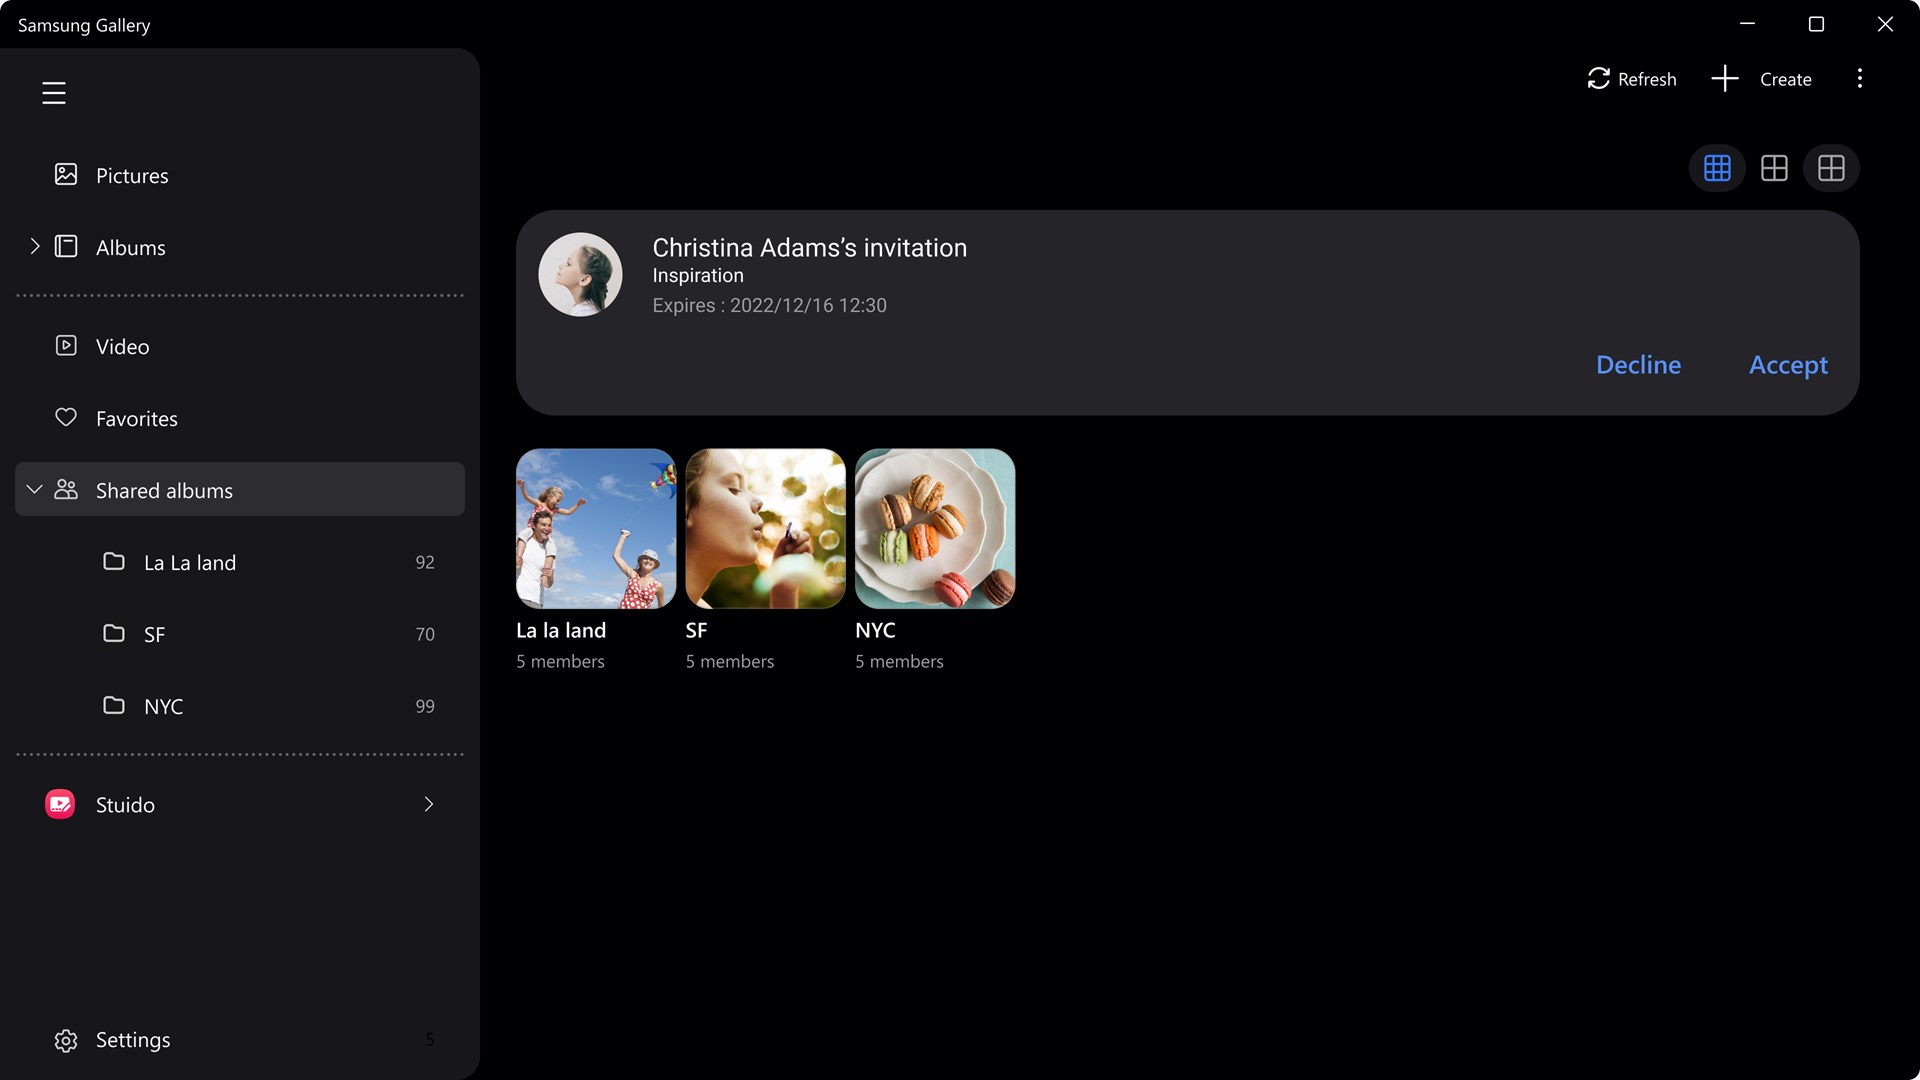Open the Favorites section

click(x=240, y=418)
